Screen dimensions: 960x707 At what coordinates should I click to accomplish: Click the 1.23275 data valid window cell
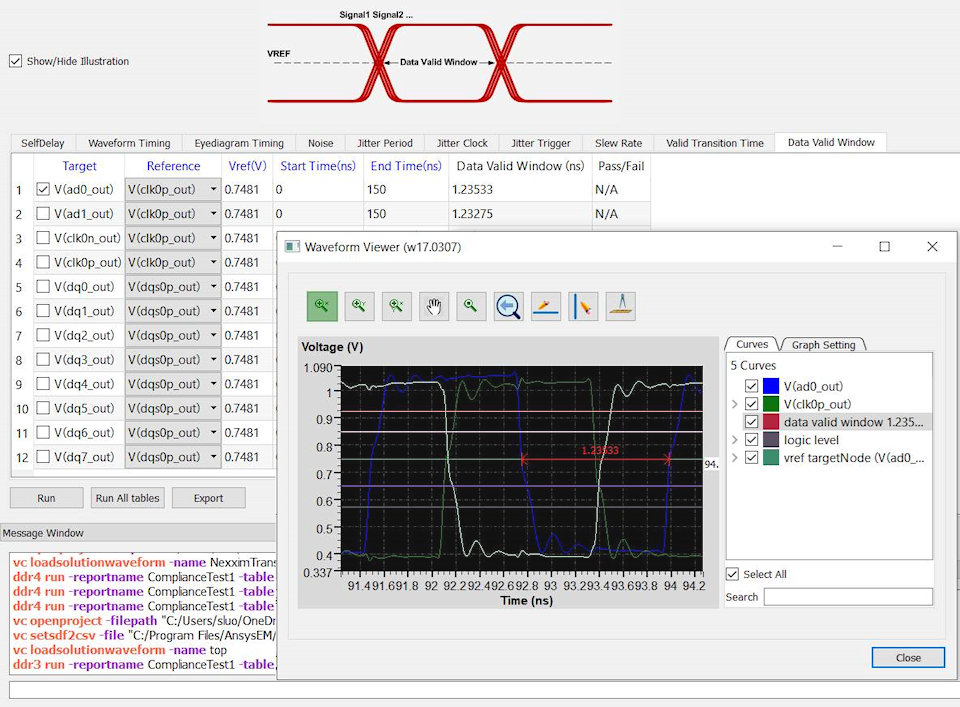(520, 214)
